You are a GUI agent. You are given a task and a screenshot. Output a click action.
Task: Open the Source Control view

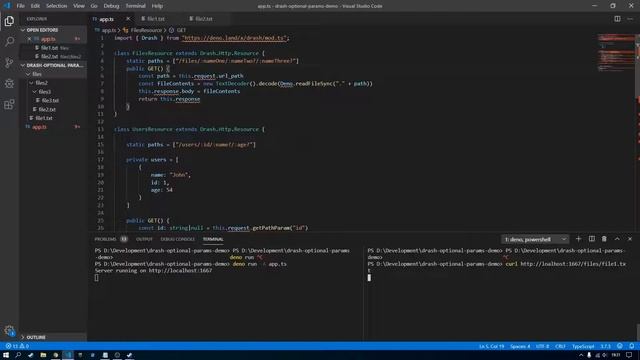(x=9, y=62)
